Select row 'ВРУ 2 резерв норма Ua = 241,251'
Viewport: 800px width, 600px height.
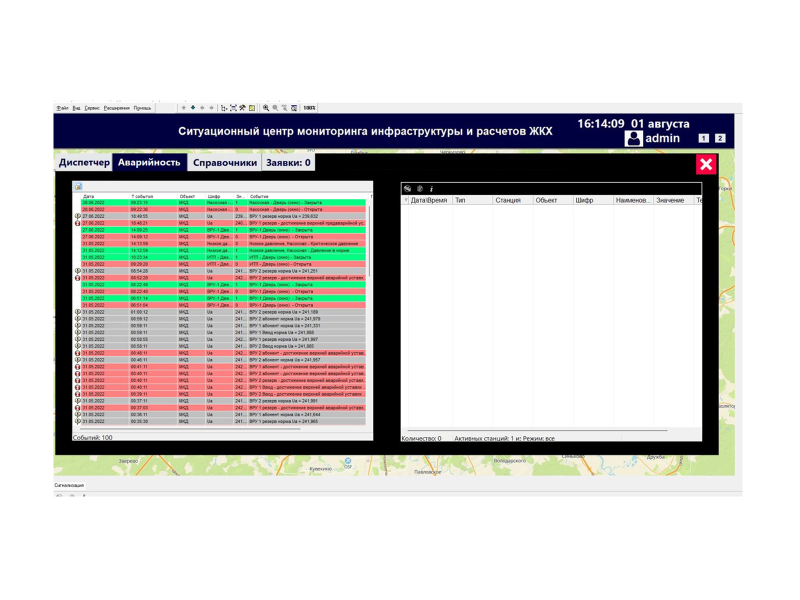point(223,271)
